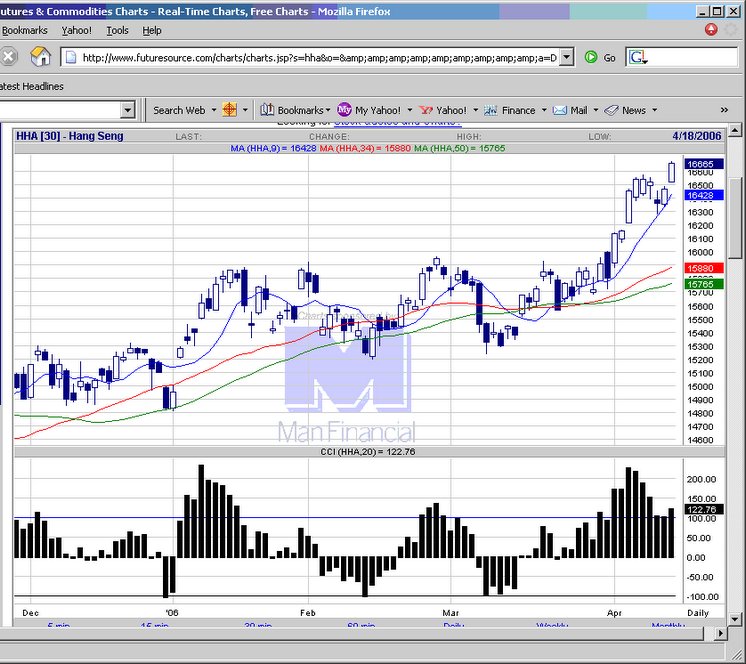
Task: Open Latest Headlines bookmark feed
Action: 31,86
